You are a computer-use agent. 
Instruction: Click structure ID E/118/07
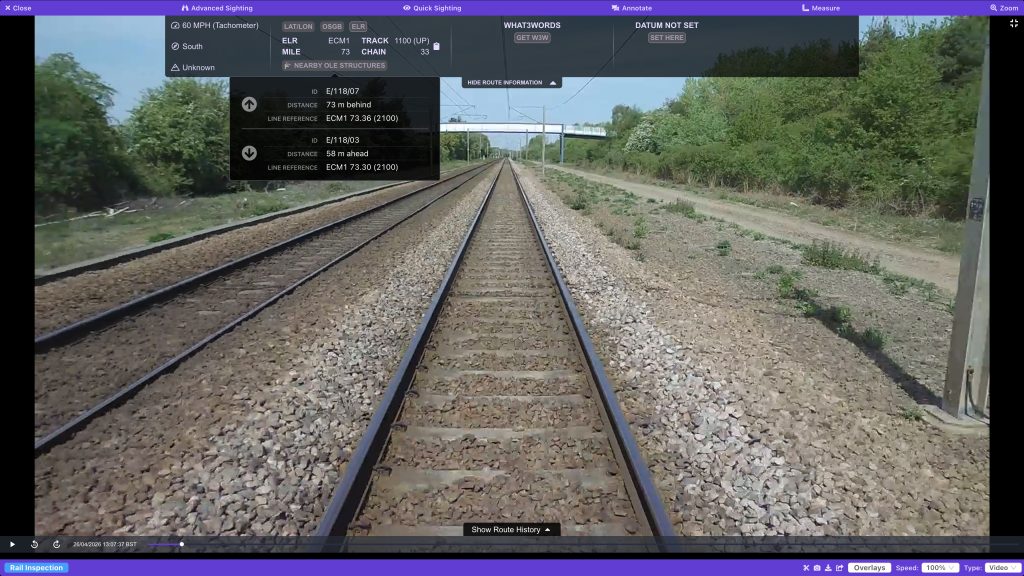point(342,91)
